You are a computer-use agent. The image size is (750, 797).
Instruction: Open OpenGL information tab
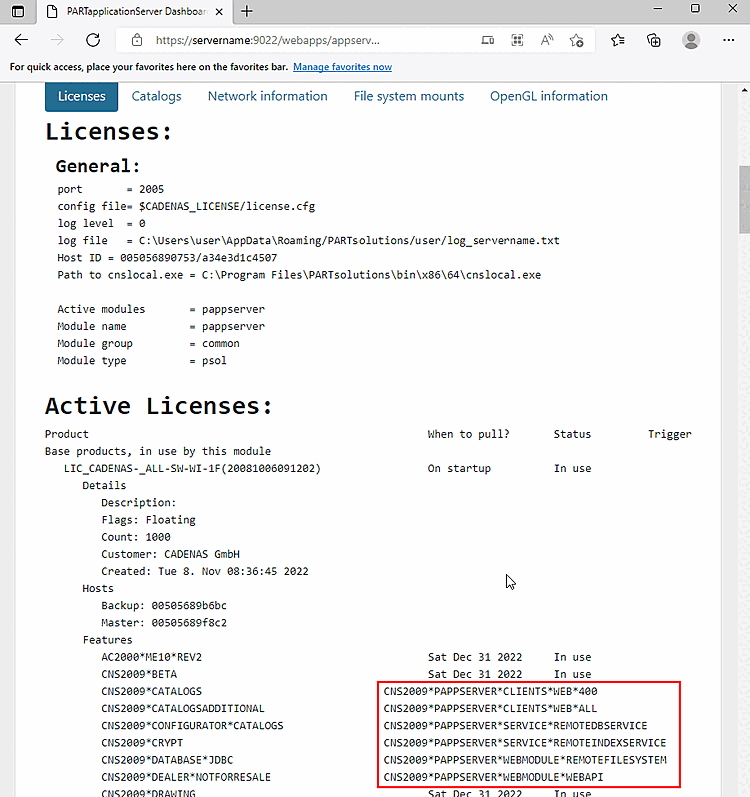tap(549, 96)
